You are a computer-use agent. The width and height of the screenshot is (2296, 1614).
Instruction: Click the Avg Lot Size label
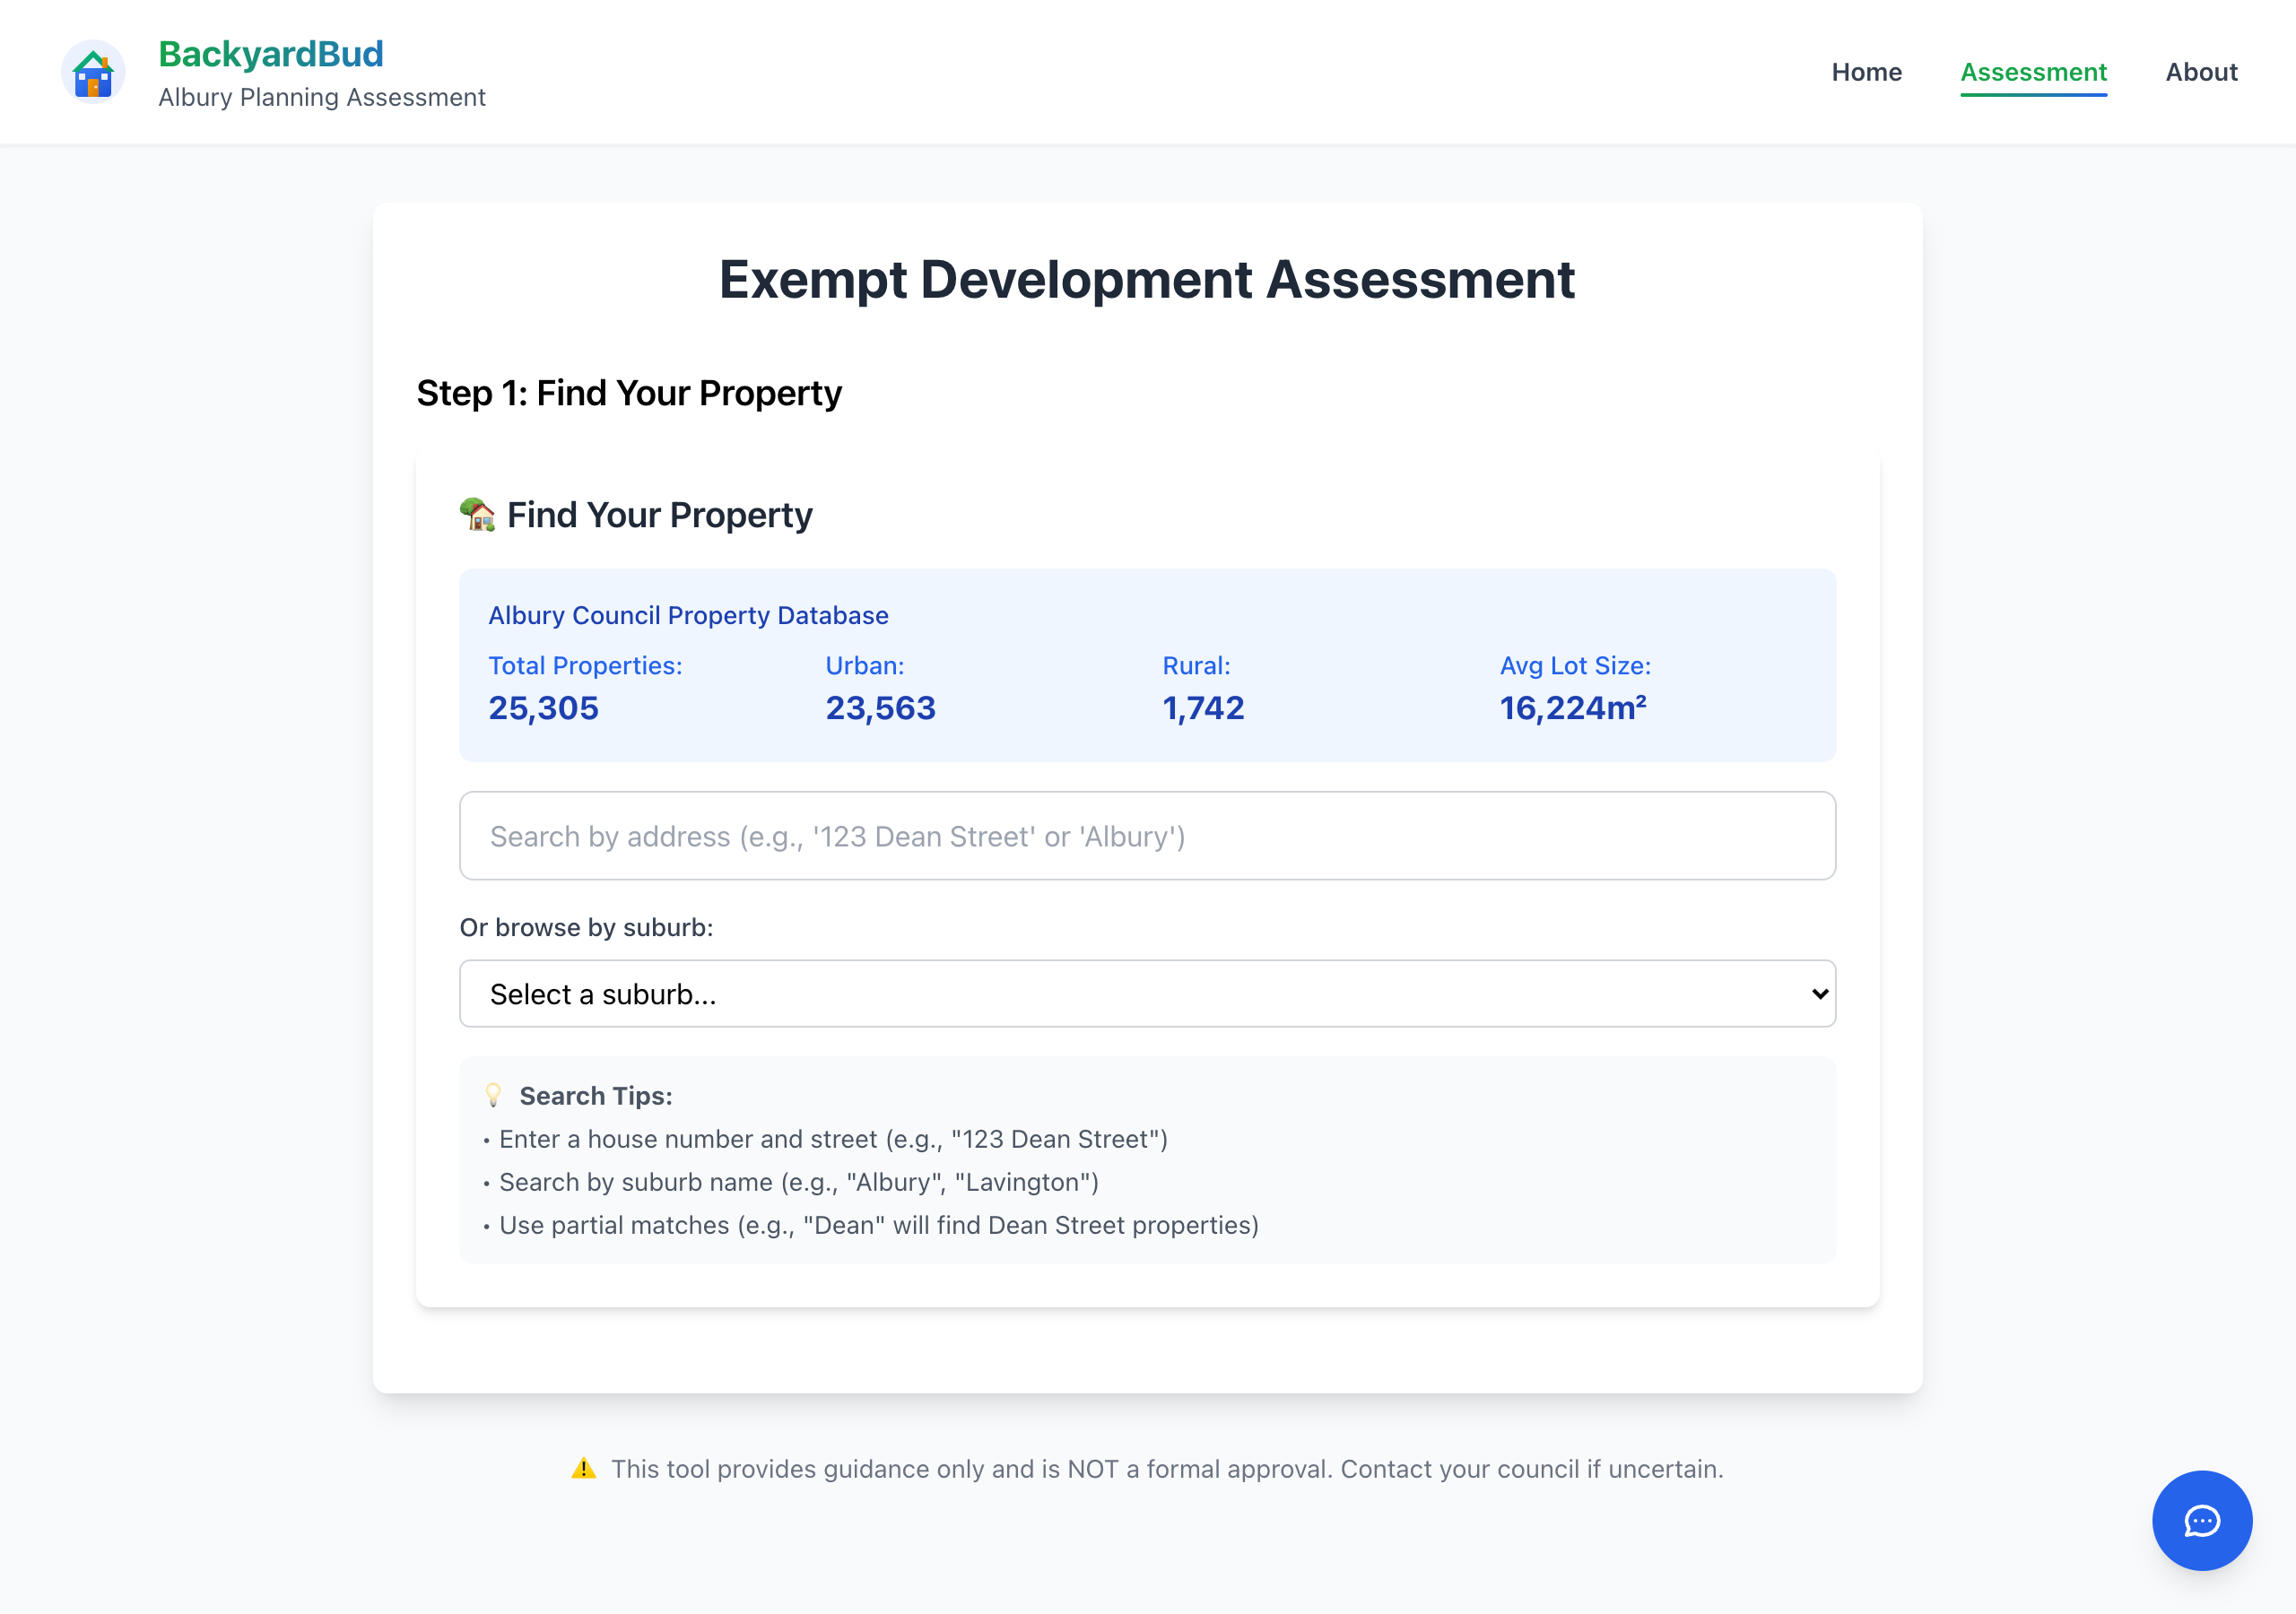(x=1575, y=666)
